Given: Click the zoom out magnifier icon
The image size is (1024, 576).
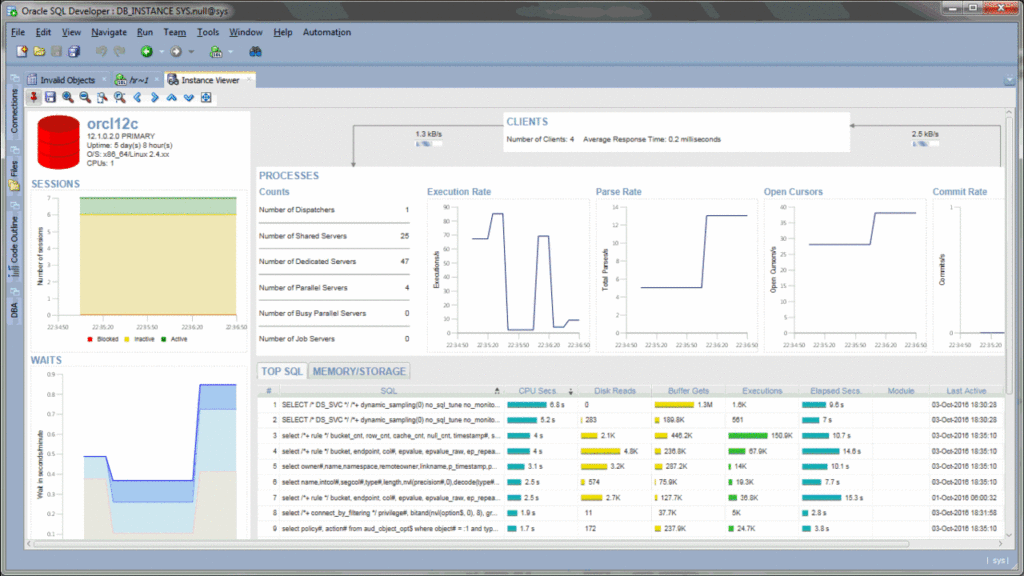Looking at the screenshot, I should (85, 97).
